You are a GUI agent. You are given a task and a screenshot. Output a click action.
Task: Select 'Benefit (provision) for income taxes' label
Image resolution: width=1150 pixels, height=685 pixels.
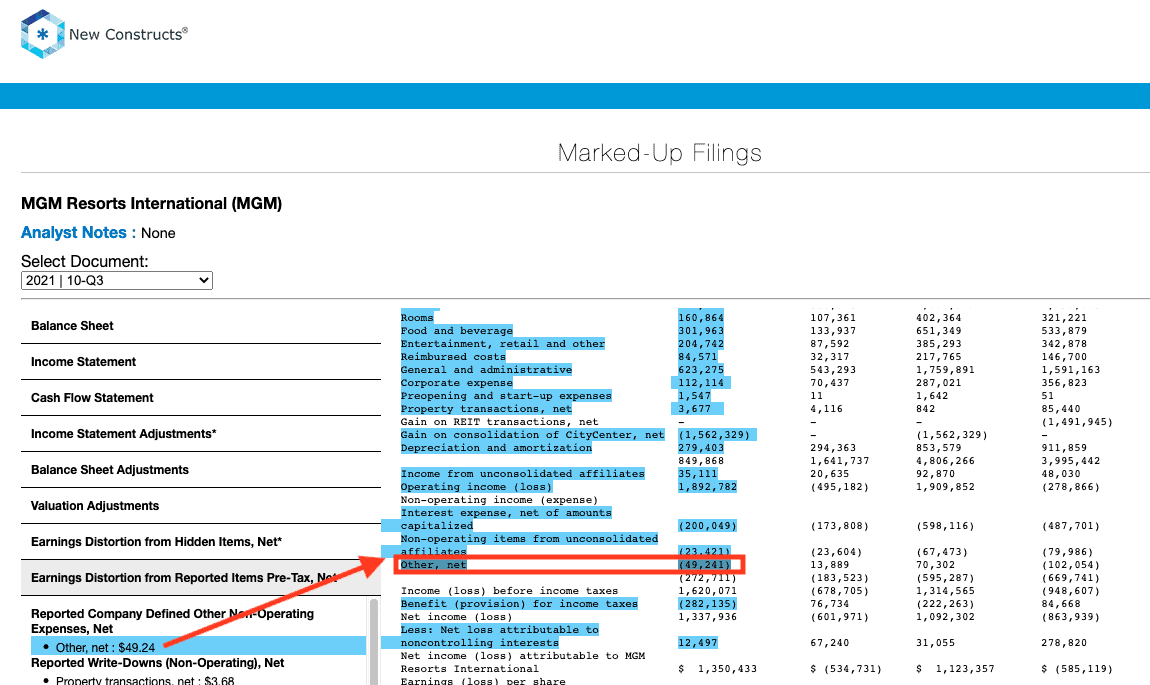point(519,604)
